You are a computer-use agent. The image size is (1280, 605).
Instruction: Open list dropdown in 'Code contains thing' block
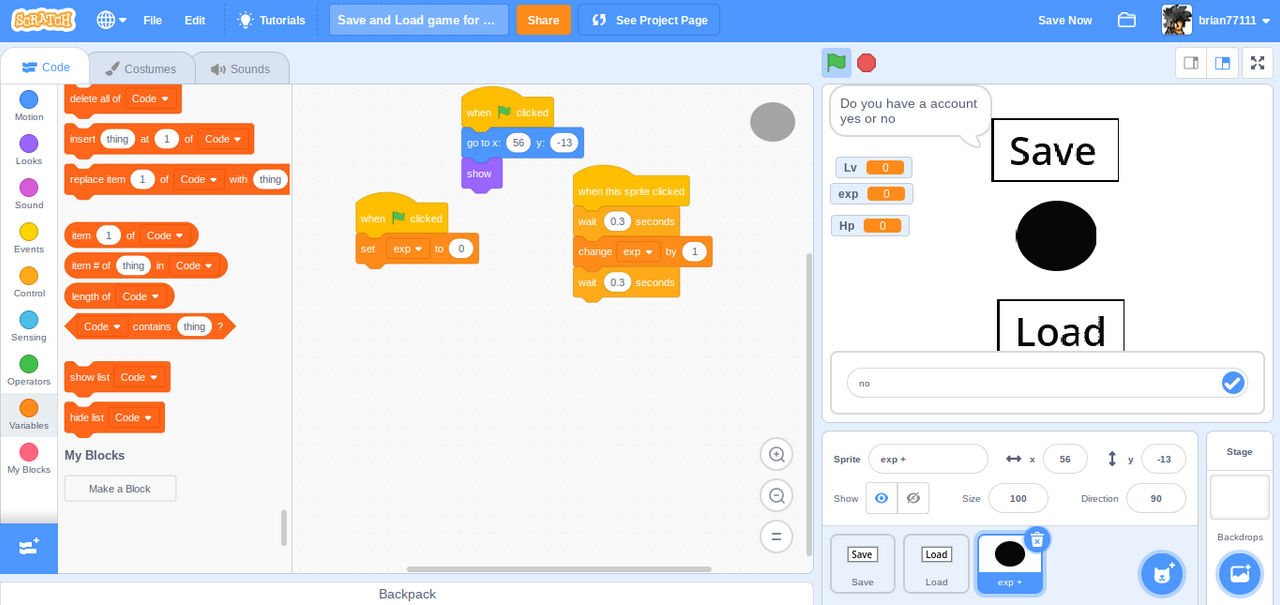(104, 327)
